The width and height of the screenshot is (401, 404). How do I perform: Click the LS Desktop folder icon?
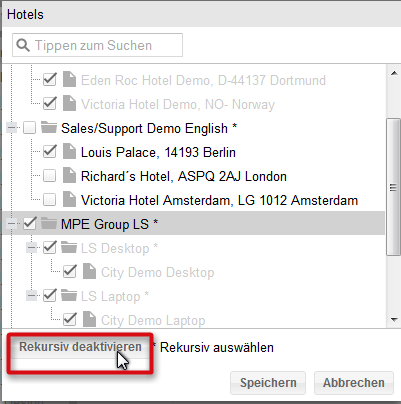pyautogui.click(x=69, y=248)
